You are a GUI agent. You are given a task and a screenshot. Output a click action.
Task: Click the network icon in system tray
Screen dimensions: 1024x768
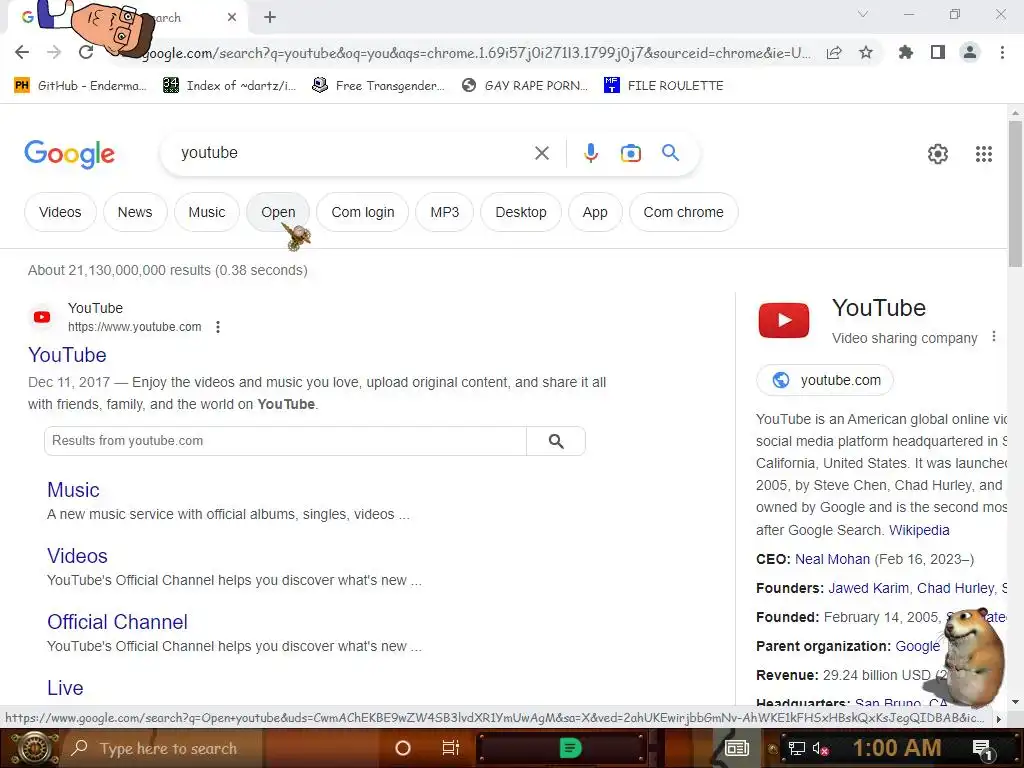pyautogui.click(x=797, y=749)
